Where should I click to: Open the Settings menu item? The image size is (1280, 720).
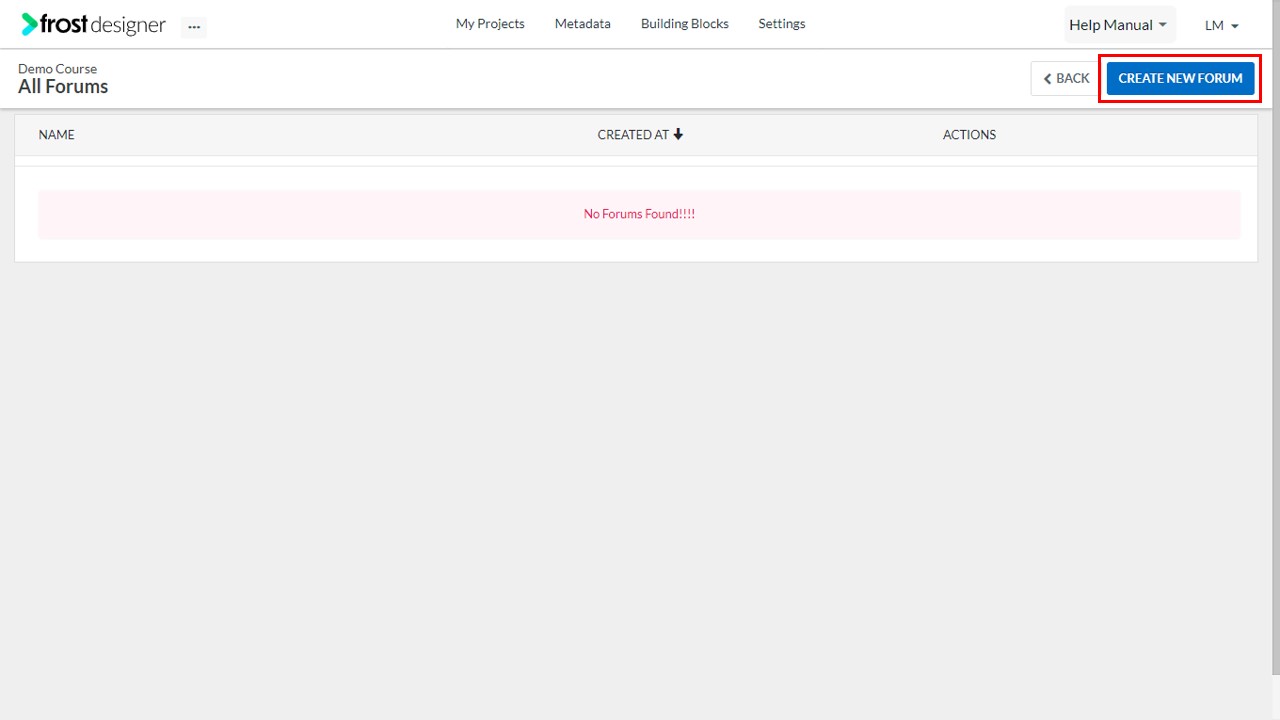coord(782,24)
